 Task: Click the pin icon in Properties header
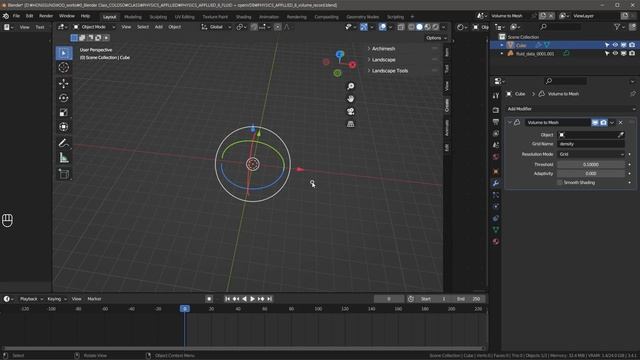633,94
